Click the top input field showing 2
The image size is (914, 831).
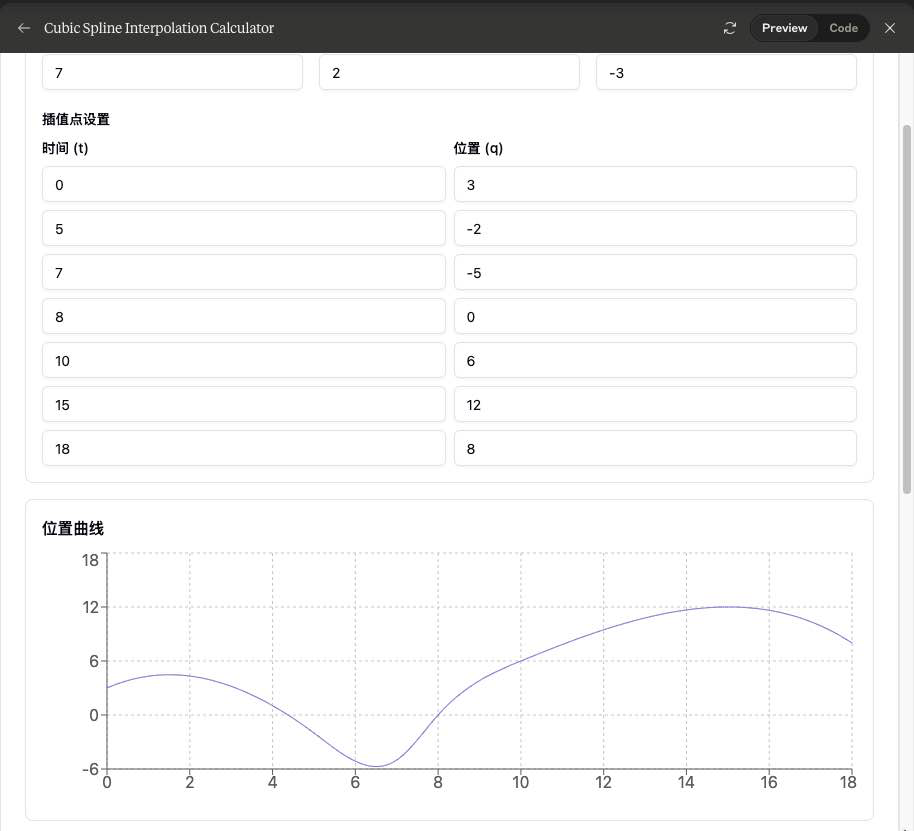point(449,72)
